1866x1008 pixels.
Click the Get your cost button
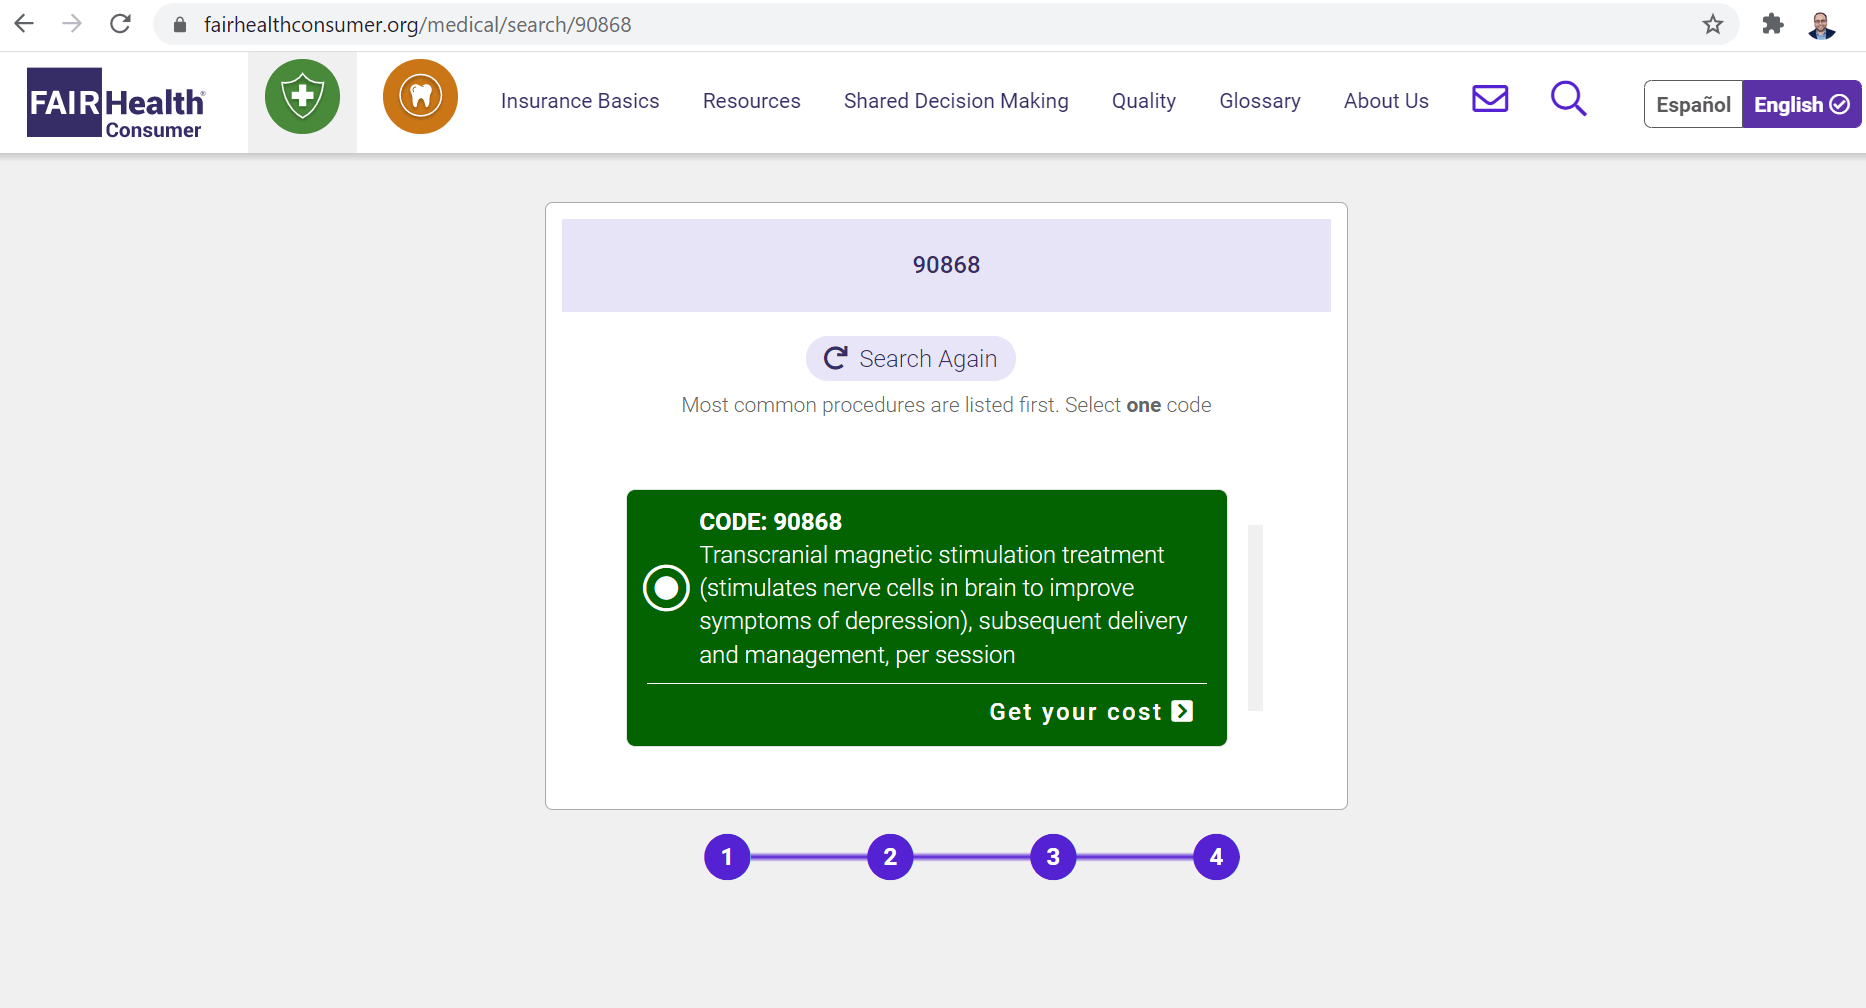[1090, 712]
